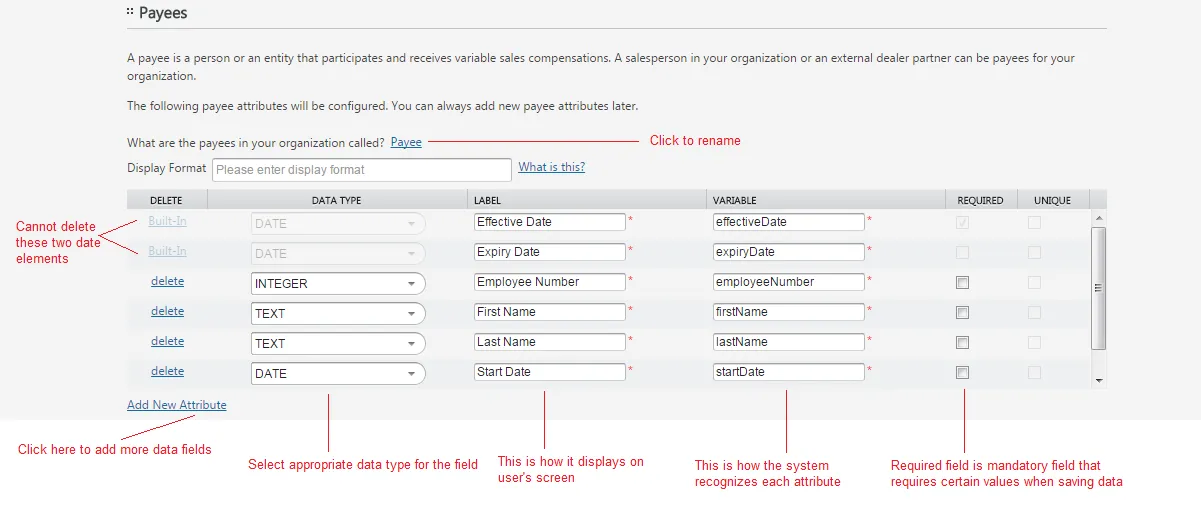The height and width of the screenshot is (510, 1201).
Task: Click Unique checkbox for Start Date
Action: pos(1034,373)
